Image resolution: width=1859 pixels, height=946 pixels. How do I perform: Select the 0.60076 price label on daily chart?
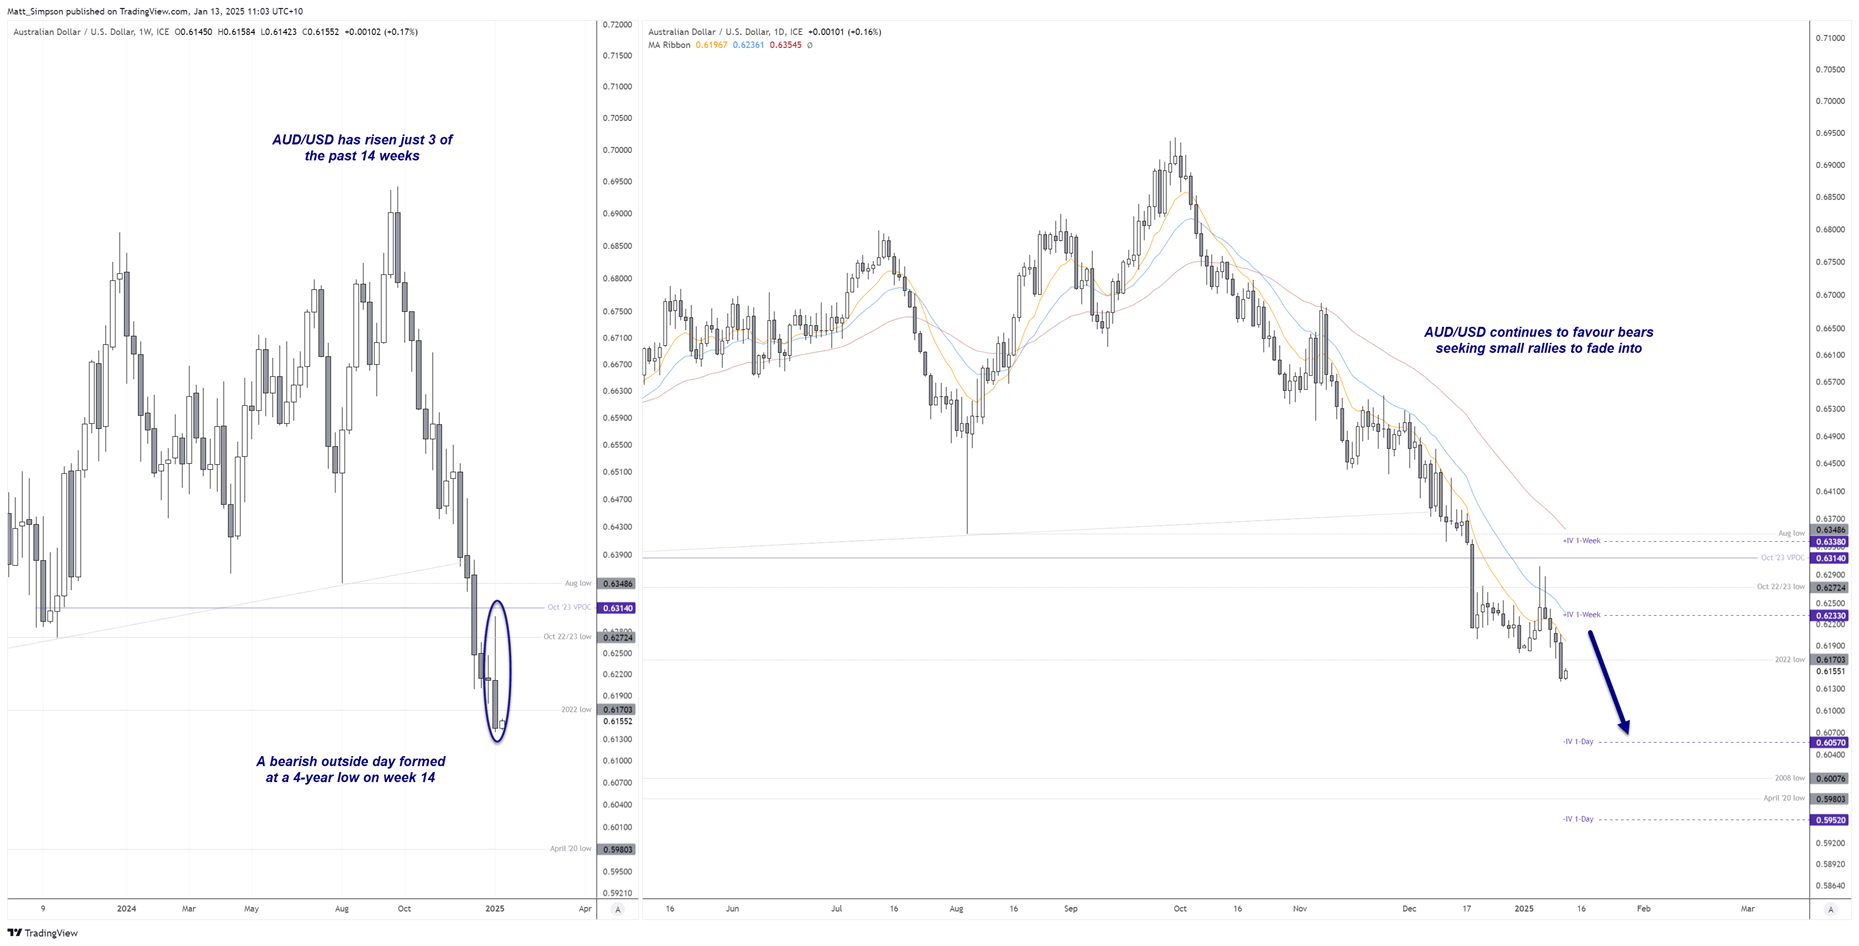click(1830, 779)
